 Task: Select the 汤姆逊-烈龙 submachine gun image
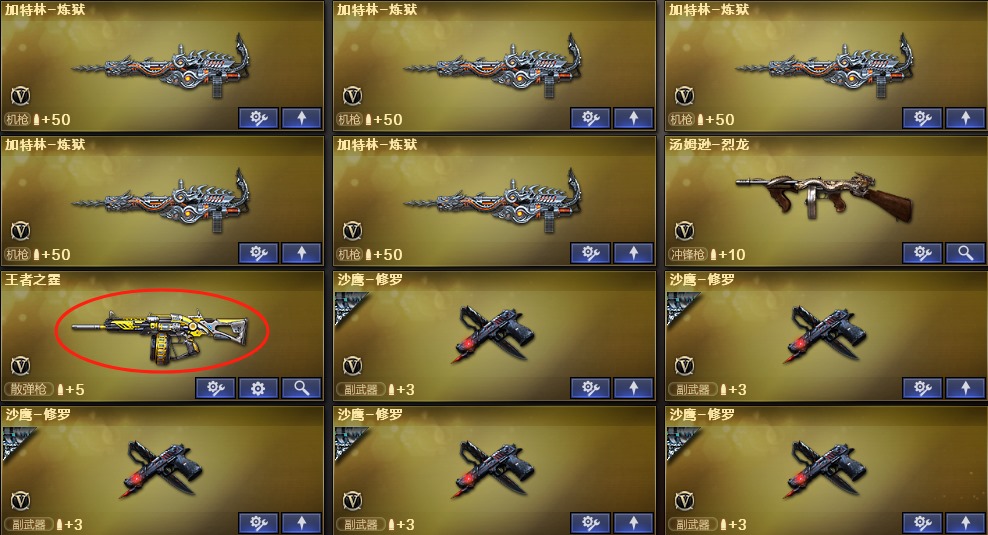point(824,196)
